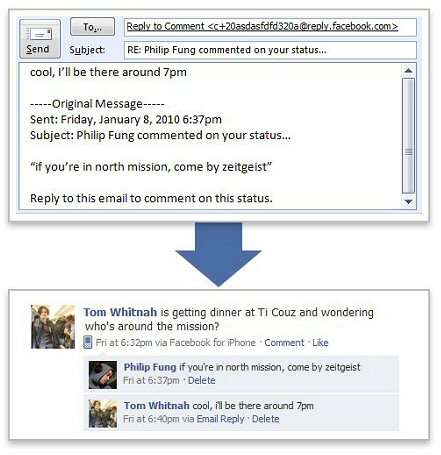
Task: Click the Comment link under the status
Action: [284, 343]
